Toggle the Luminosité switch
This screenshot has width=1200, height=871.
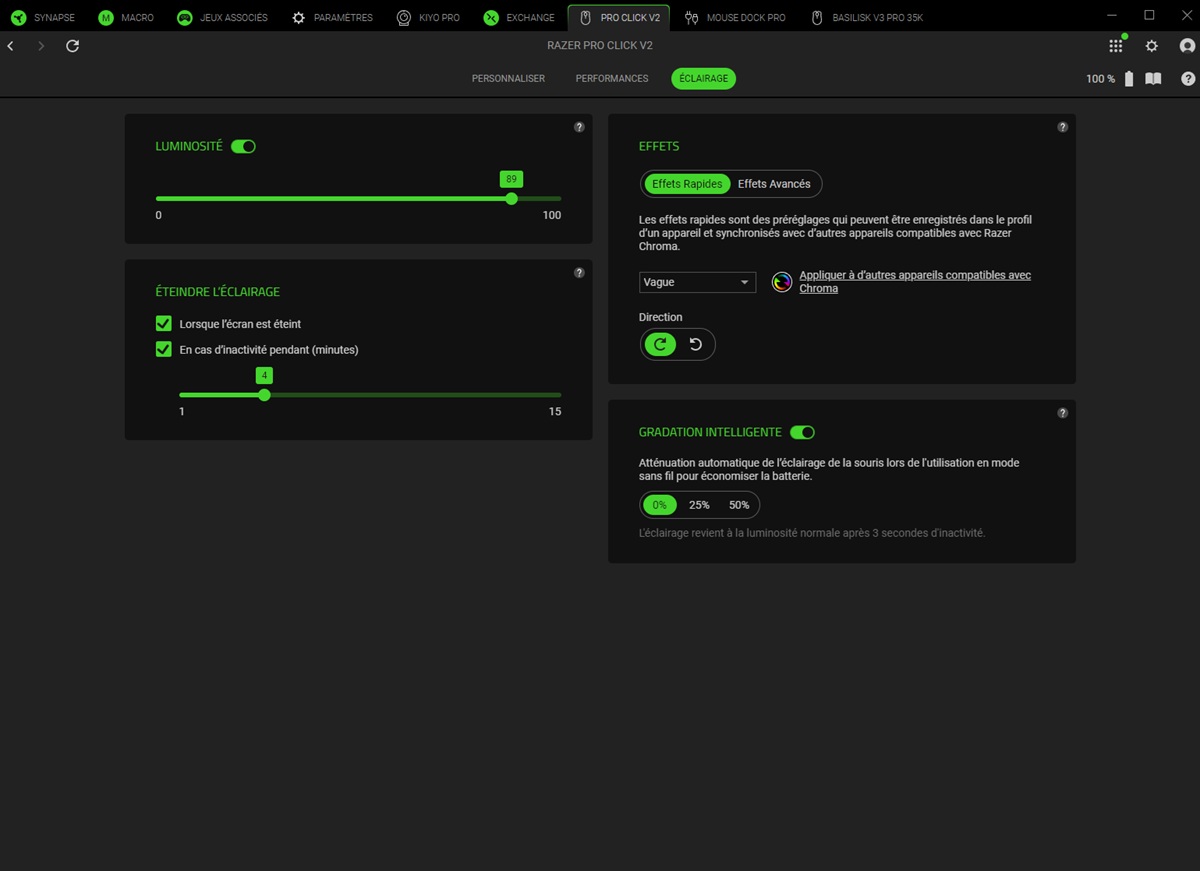(243, 146)
